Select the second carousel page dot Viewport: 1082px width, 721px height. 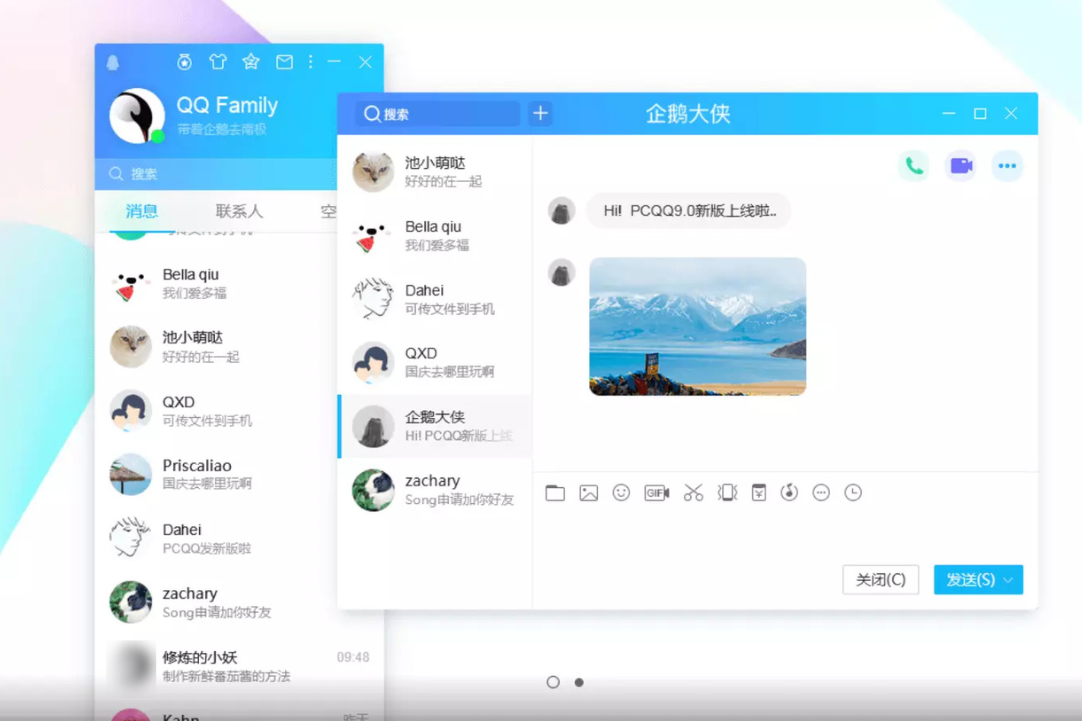coord(579,682)
